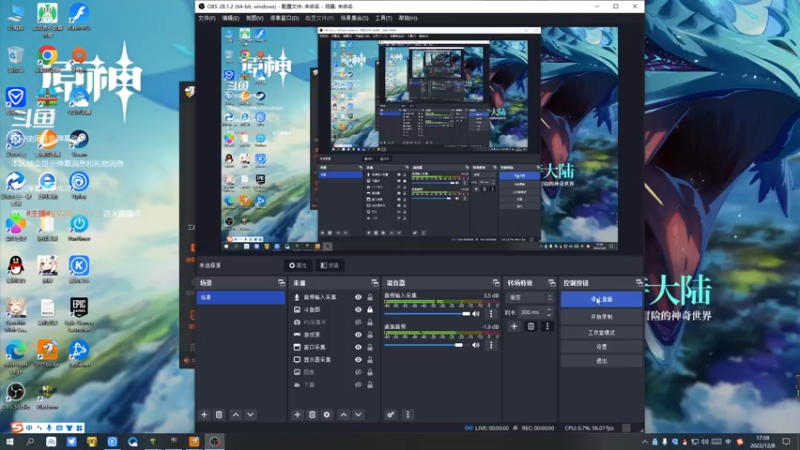This screenshot has height=450, width=800.
Task: Click the 开始录制 button
Action: [602, 317]
